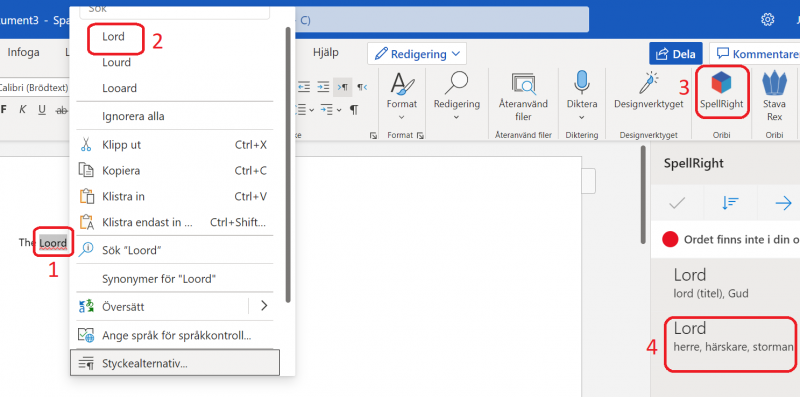Toggle strikethrough (ab) formatting
This screenshot has height=397, width=800.
click(61, 109)
